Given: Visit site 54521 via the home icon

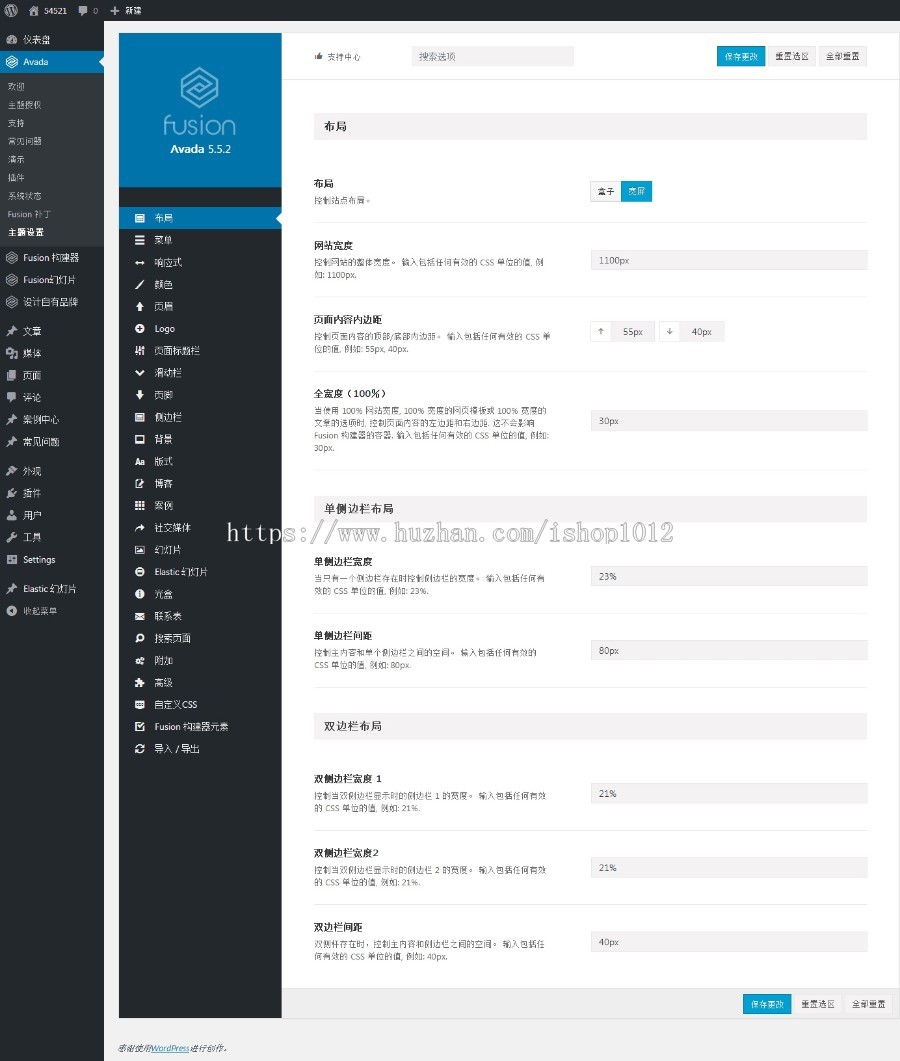Looking at the screenshot, I should [x=47, y=10].
